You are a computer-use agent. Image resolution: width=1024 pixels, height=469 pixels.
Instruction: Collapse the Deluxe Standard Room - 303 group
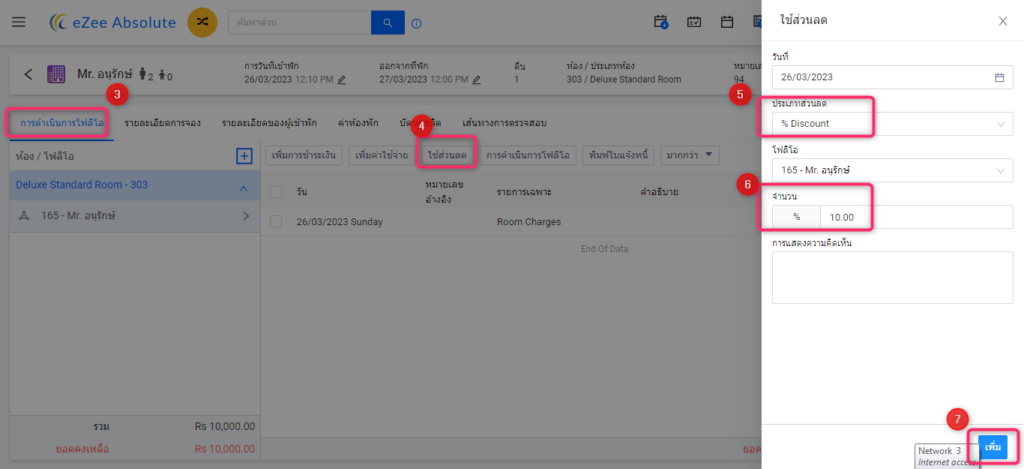tap(244, 188)
